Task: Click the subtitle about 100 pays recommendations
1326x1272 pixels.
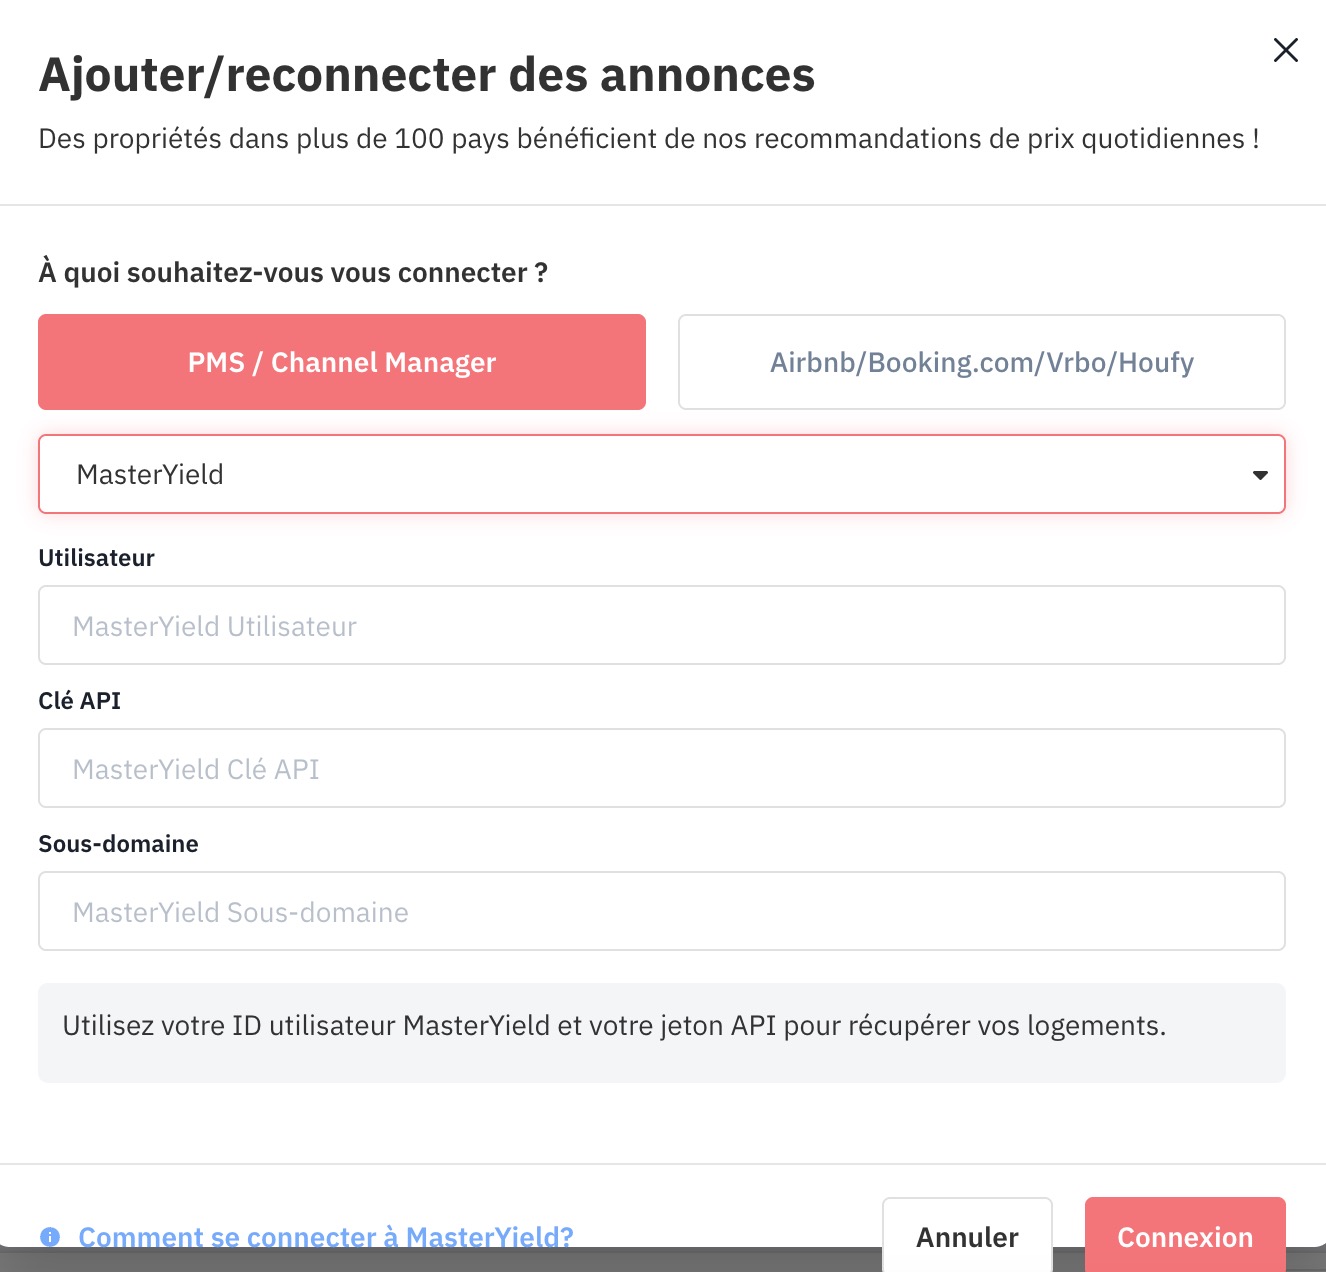Action: tap(649, 139)
